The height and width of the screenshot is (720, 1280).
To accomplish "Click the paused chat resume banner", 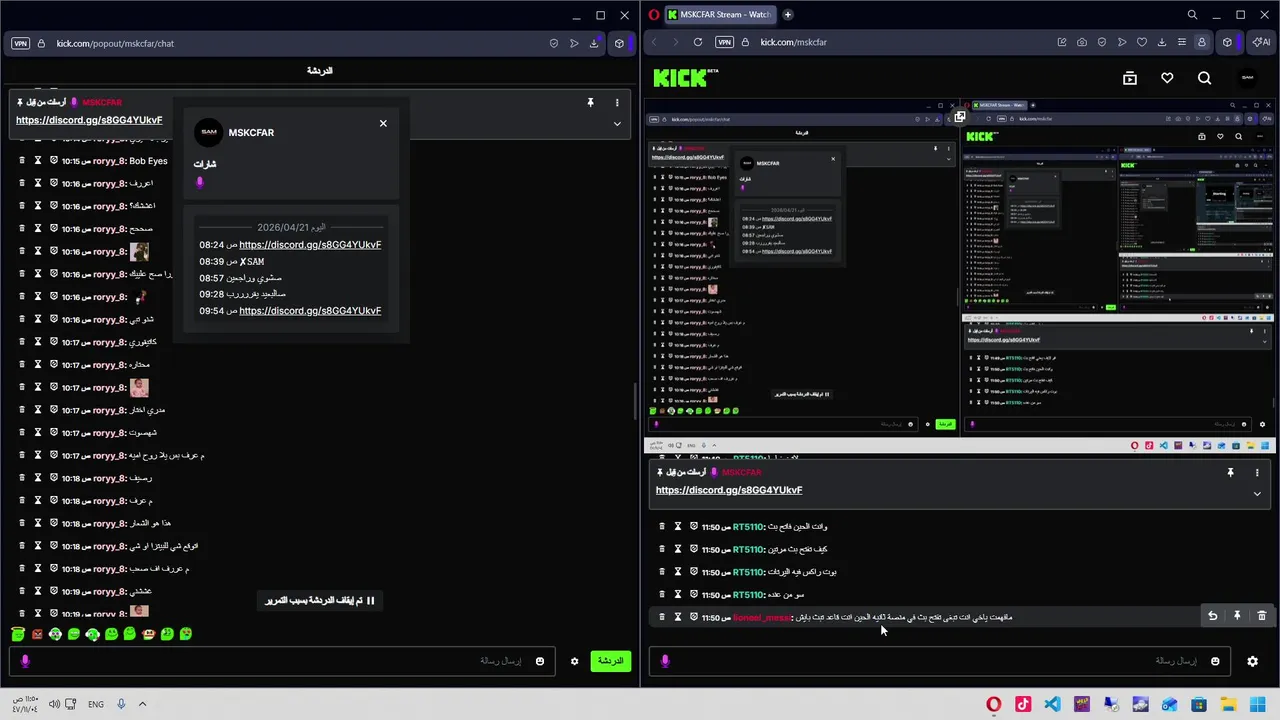I will point(320,600).
